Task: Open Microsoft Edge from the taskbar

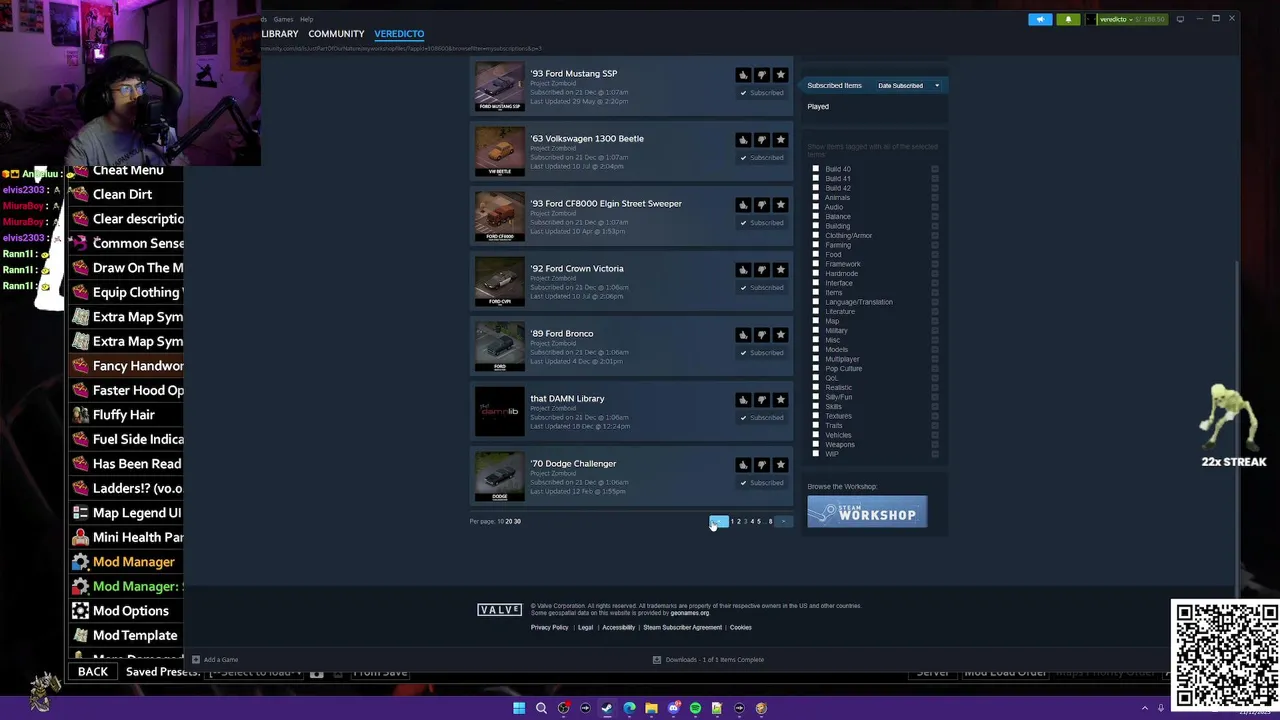Action: 629,708
